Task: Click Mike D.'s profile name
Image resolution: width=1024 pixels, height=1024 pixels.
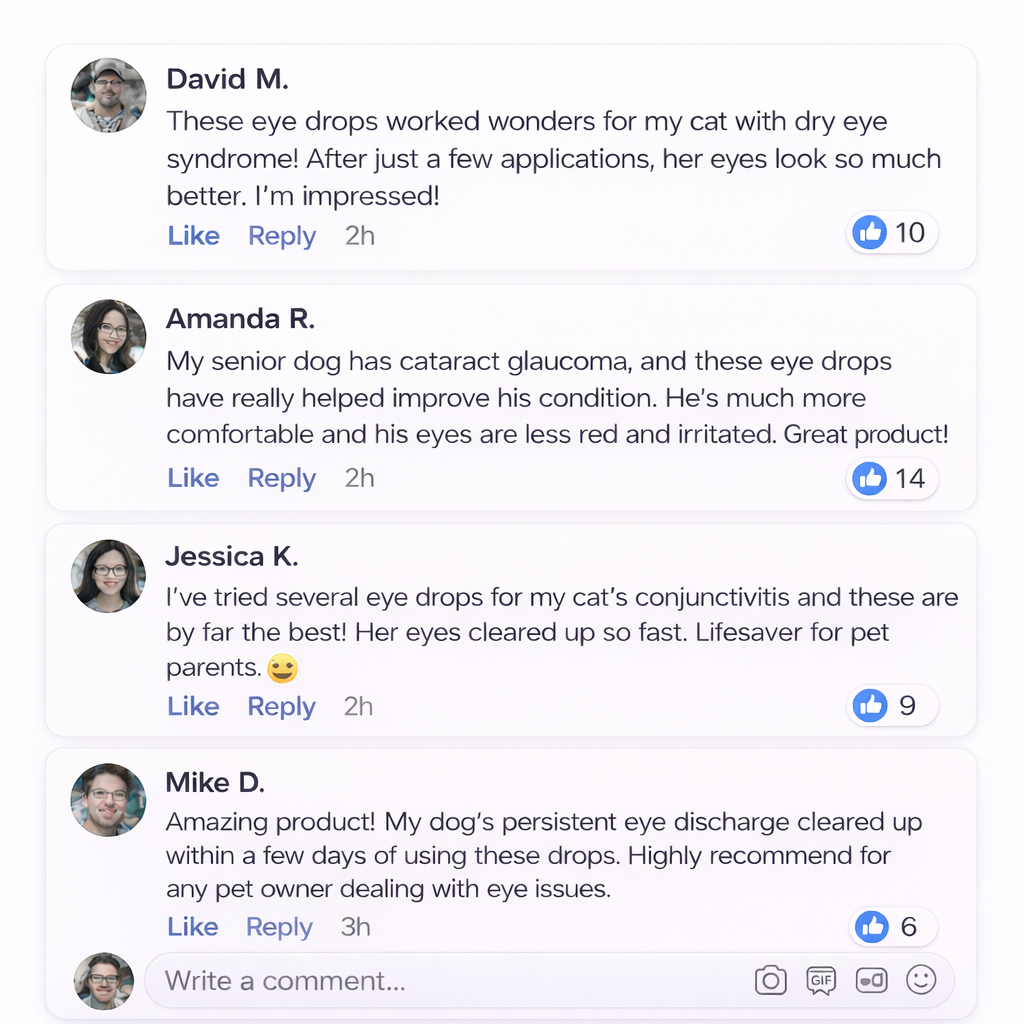Action: (x=215, y=783)
